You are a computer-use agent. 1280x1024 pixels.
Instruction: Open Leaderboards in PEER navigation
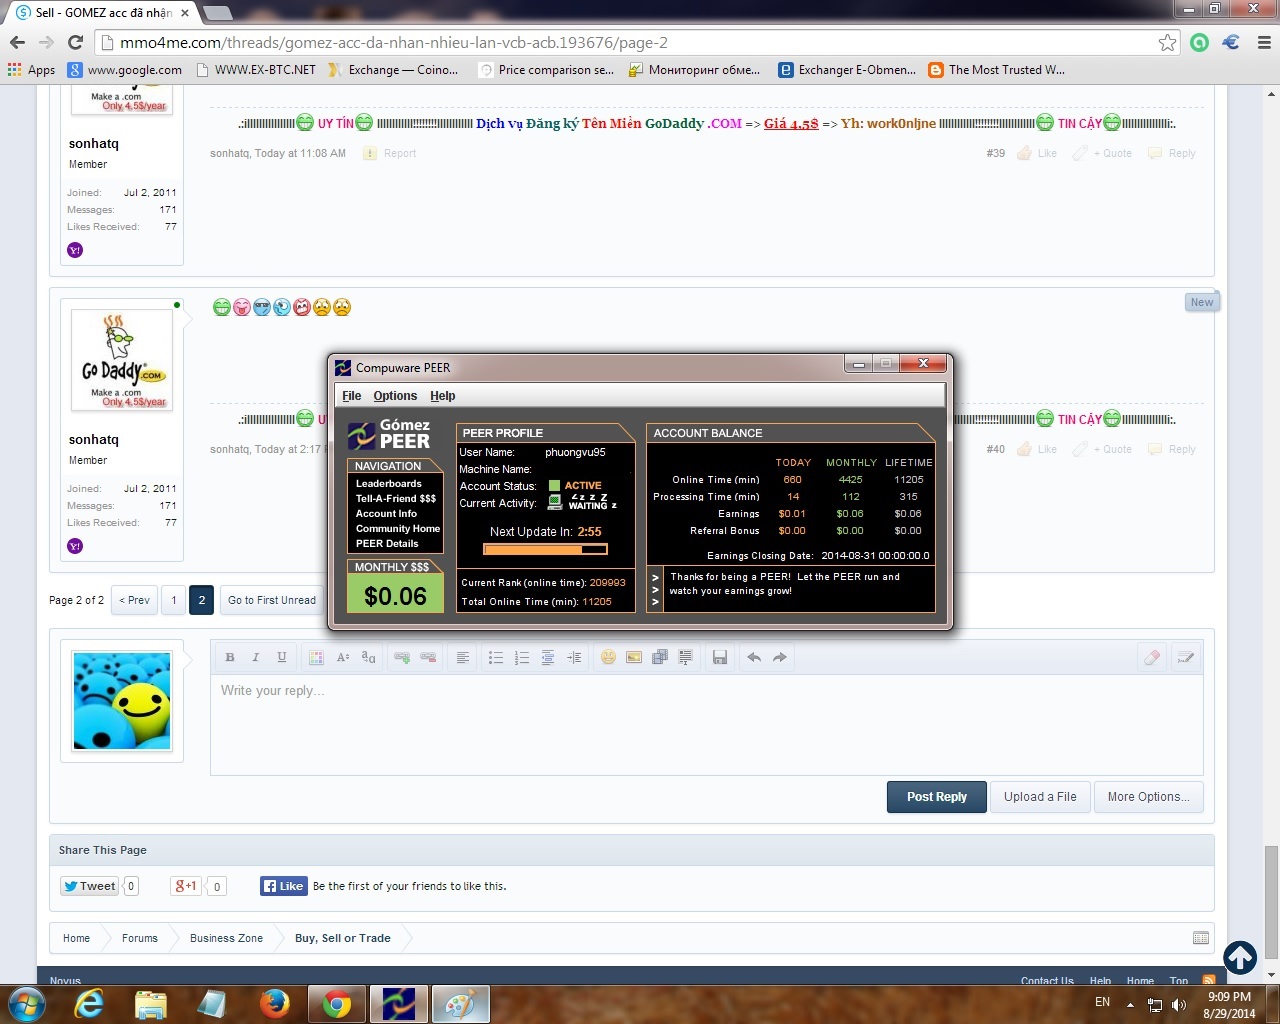[x=389, y=484]
